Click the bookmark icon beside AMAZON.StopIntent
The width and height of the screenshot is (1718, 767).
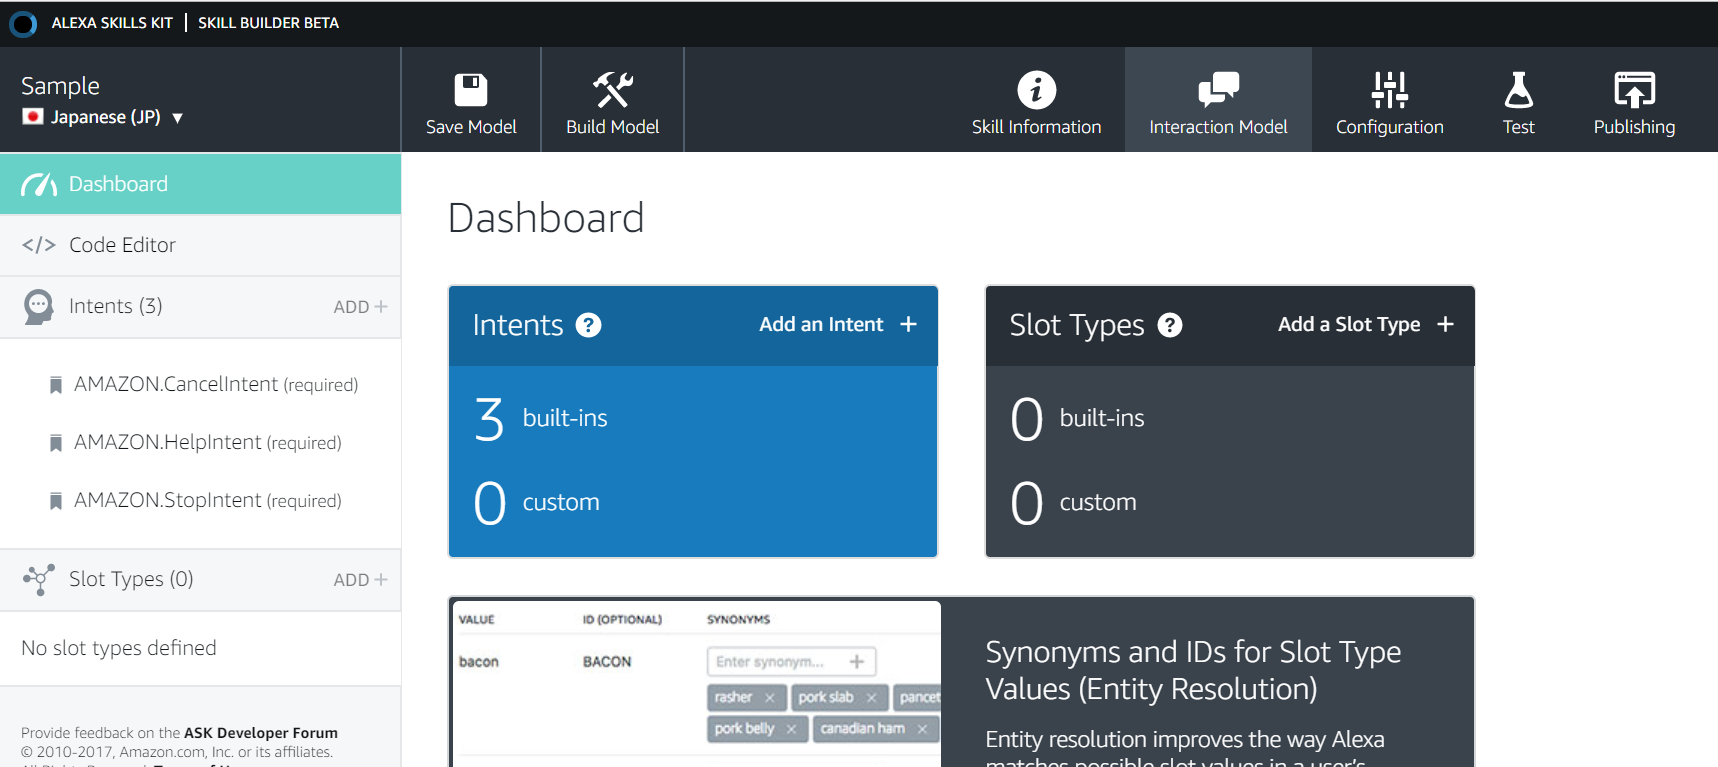tap(56, 501)
